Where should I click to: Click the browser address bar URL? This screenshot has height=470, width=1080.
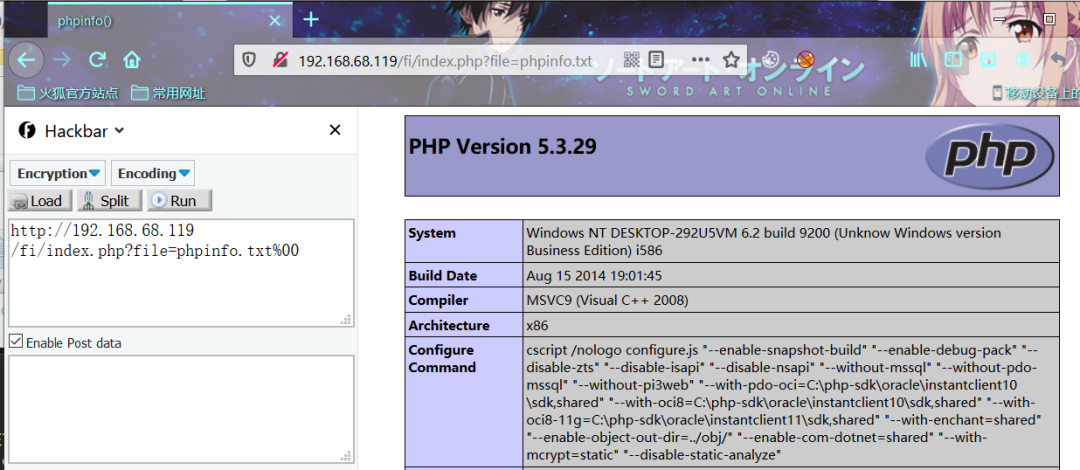click(444, 61)
